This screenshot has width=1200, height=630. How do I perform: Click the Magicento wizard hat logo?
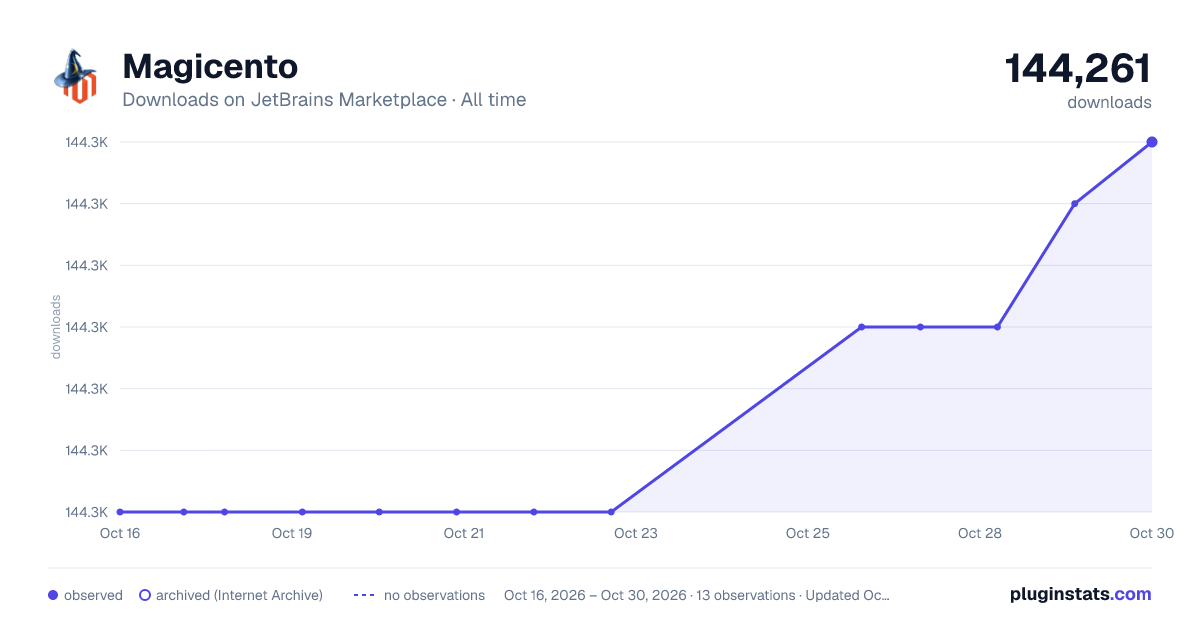click(x=75, y=76)
